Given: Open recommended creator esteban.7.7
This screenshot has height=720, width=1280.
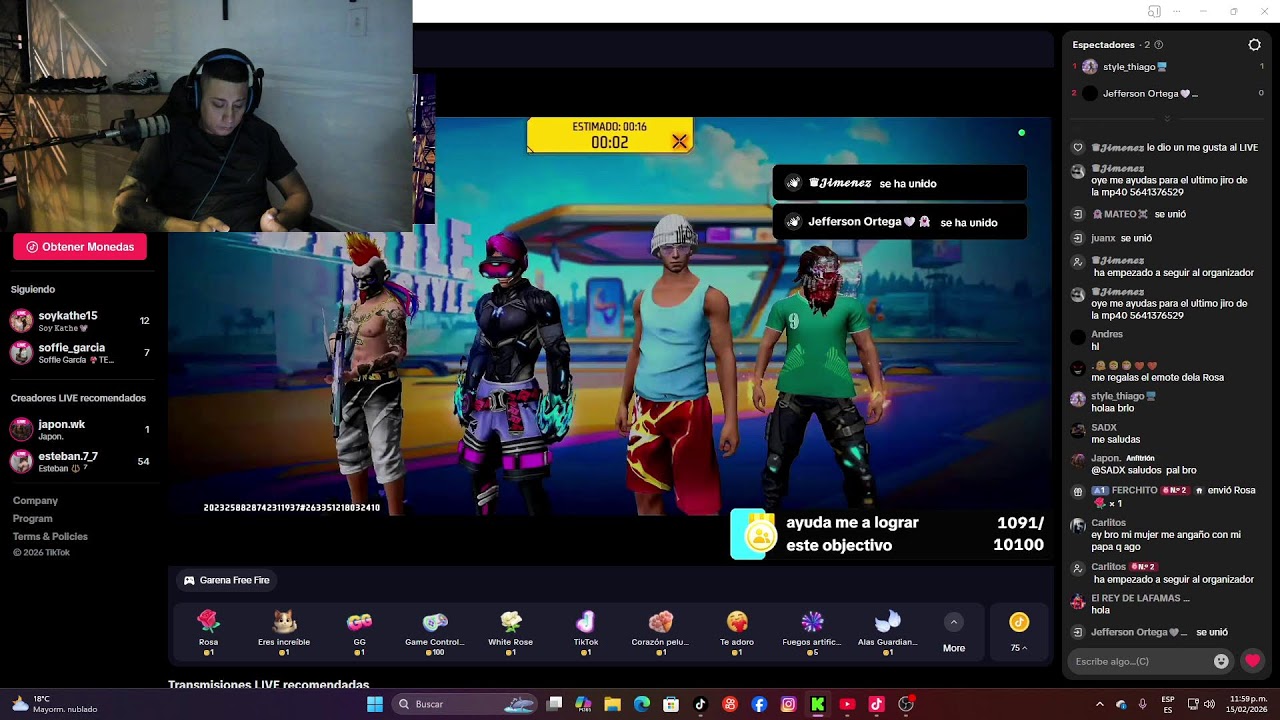Looking at the screenshot, I should pyautogui.click(x=80, y=461).
